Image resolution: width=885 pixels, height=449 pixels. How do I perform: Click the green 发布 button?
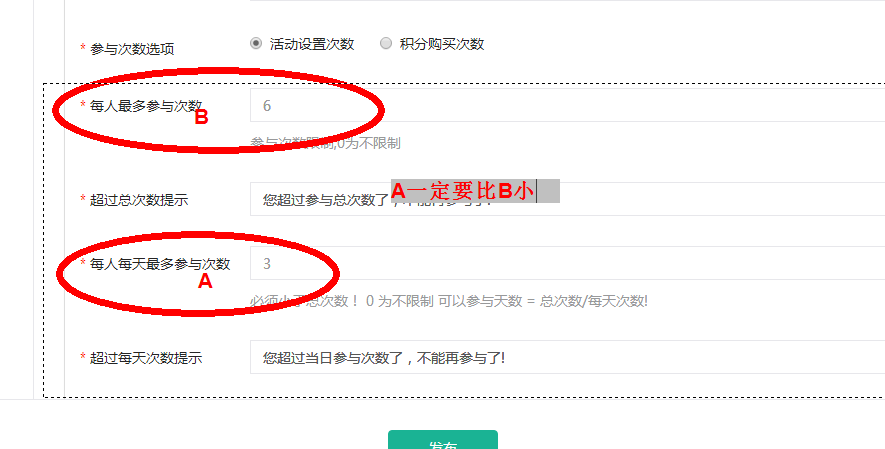pos(443,440)
